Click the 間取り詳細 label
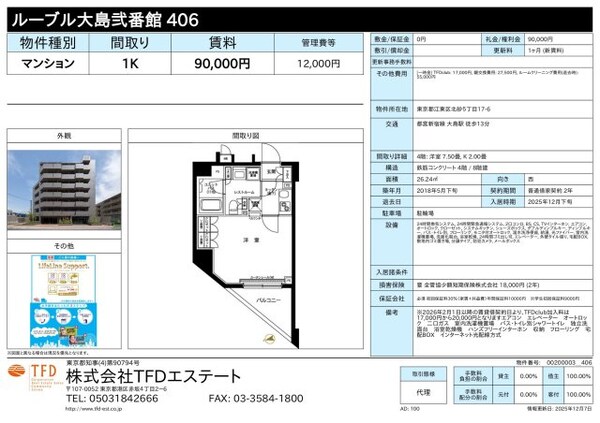 pos(392,157)
